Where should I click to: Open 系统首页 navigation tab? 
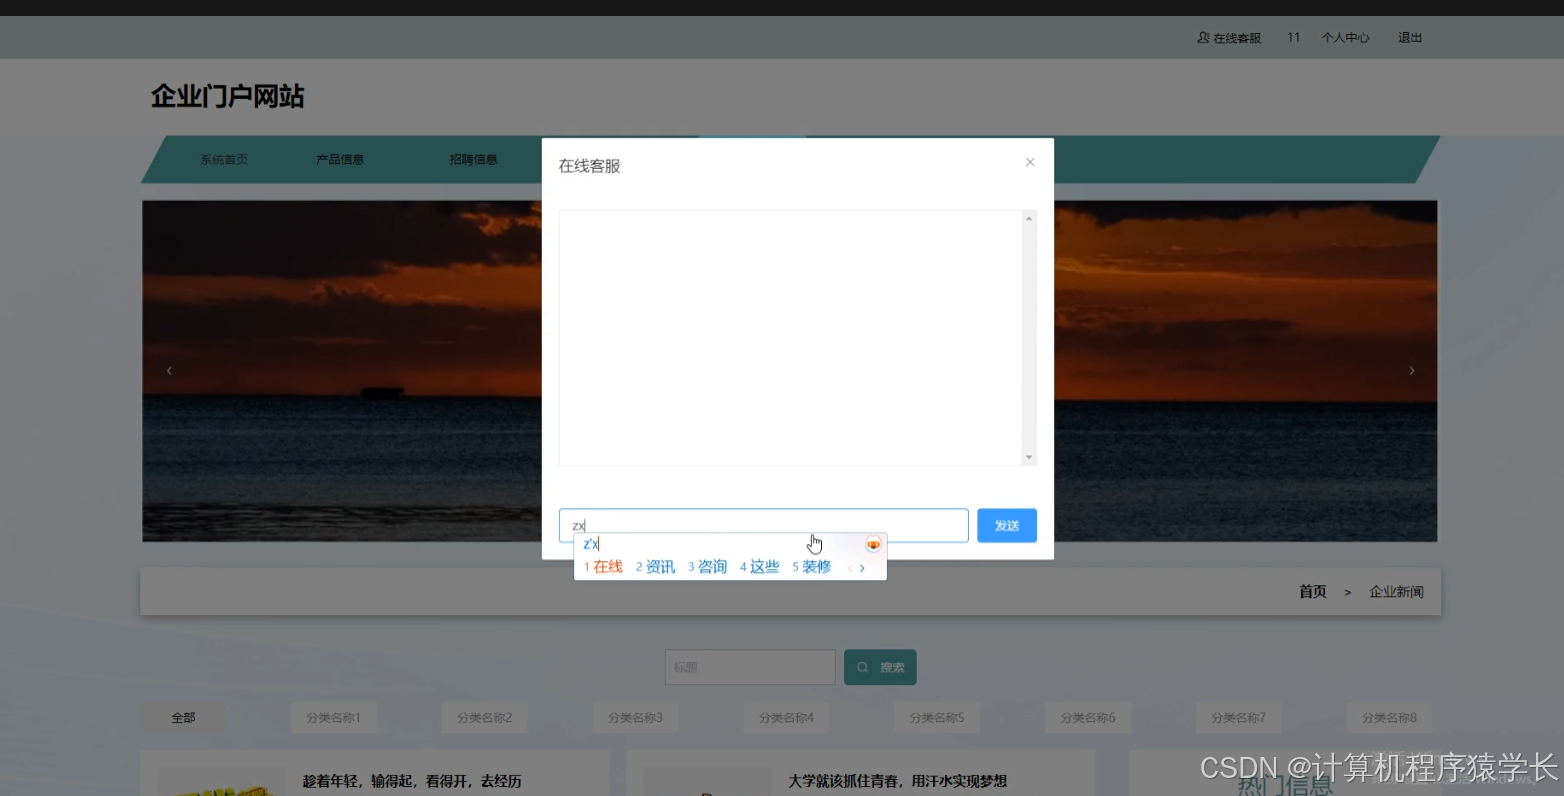[x=224, y=160]
